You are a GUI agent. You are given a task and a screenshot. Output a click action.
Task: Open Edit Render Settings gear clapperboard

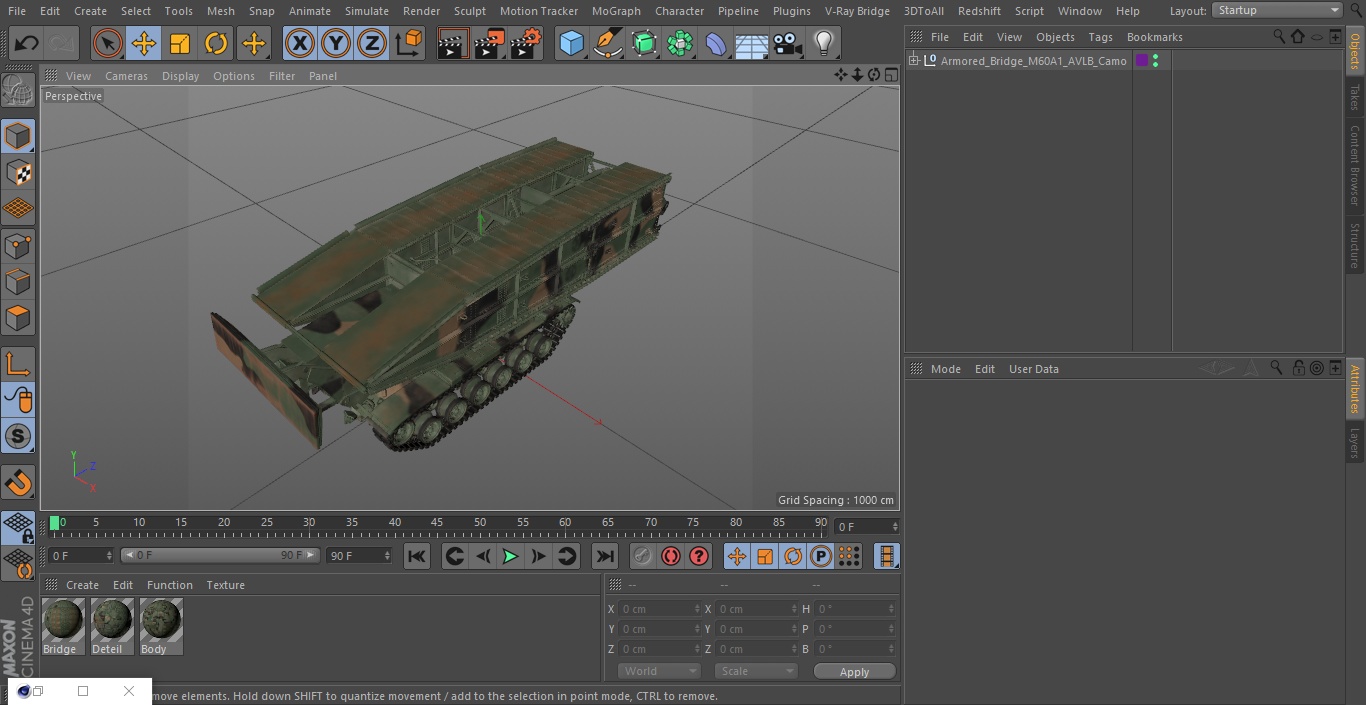[526, 43]
